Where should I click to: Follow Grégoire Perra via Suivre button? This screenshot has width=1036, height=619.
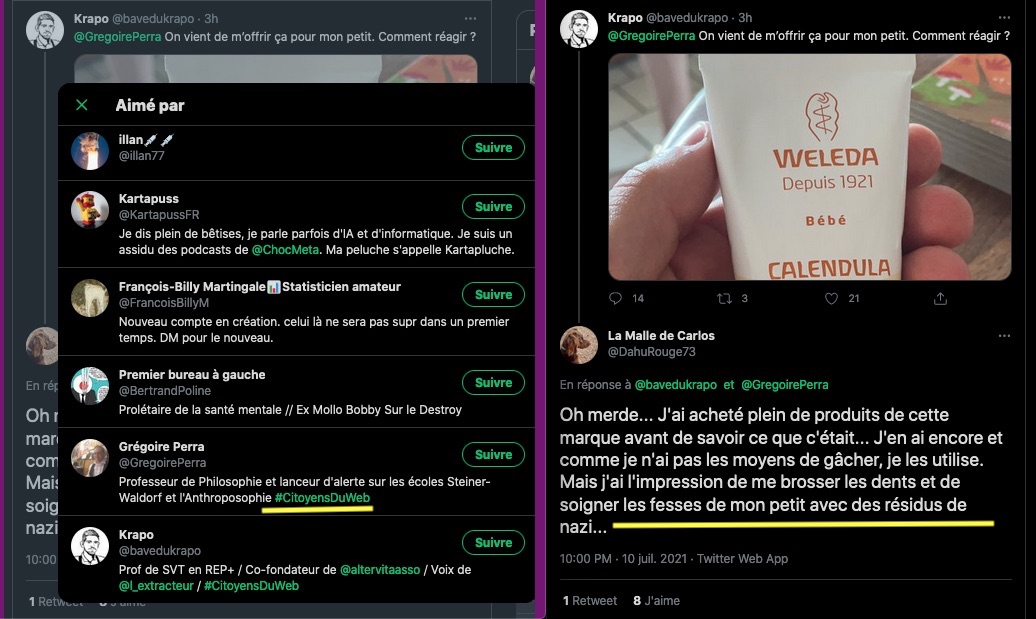(493, 455)
